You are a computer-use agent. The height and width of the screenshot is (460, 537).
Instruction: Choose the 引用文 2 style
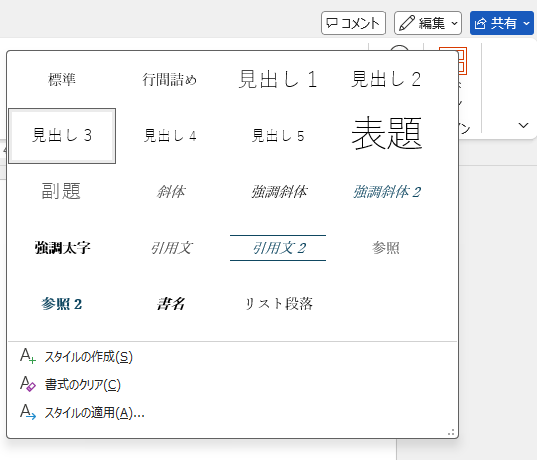[x=278, y=248]
